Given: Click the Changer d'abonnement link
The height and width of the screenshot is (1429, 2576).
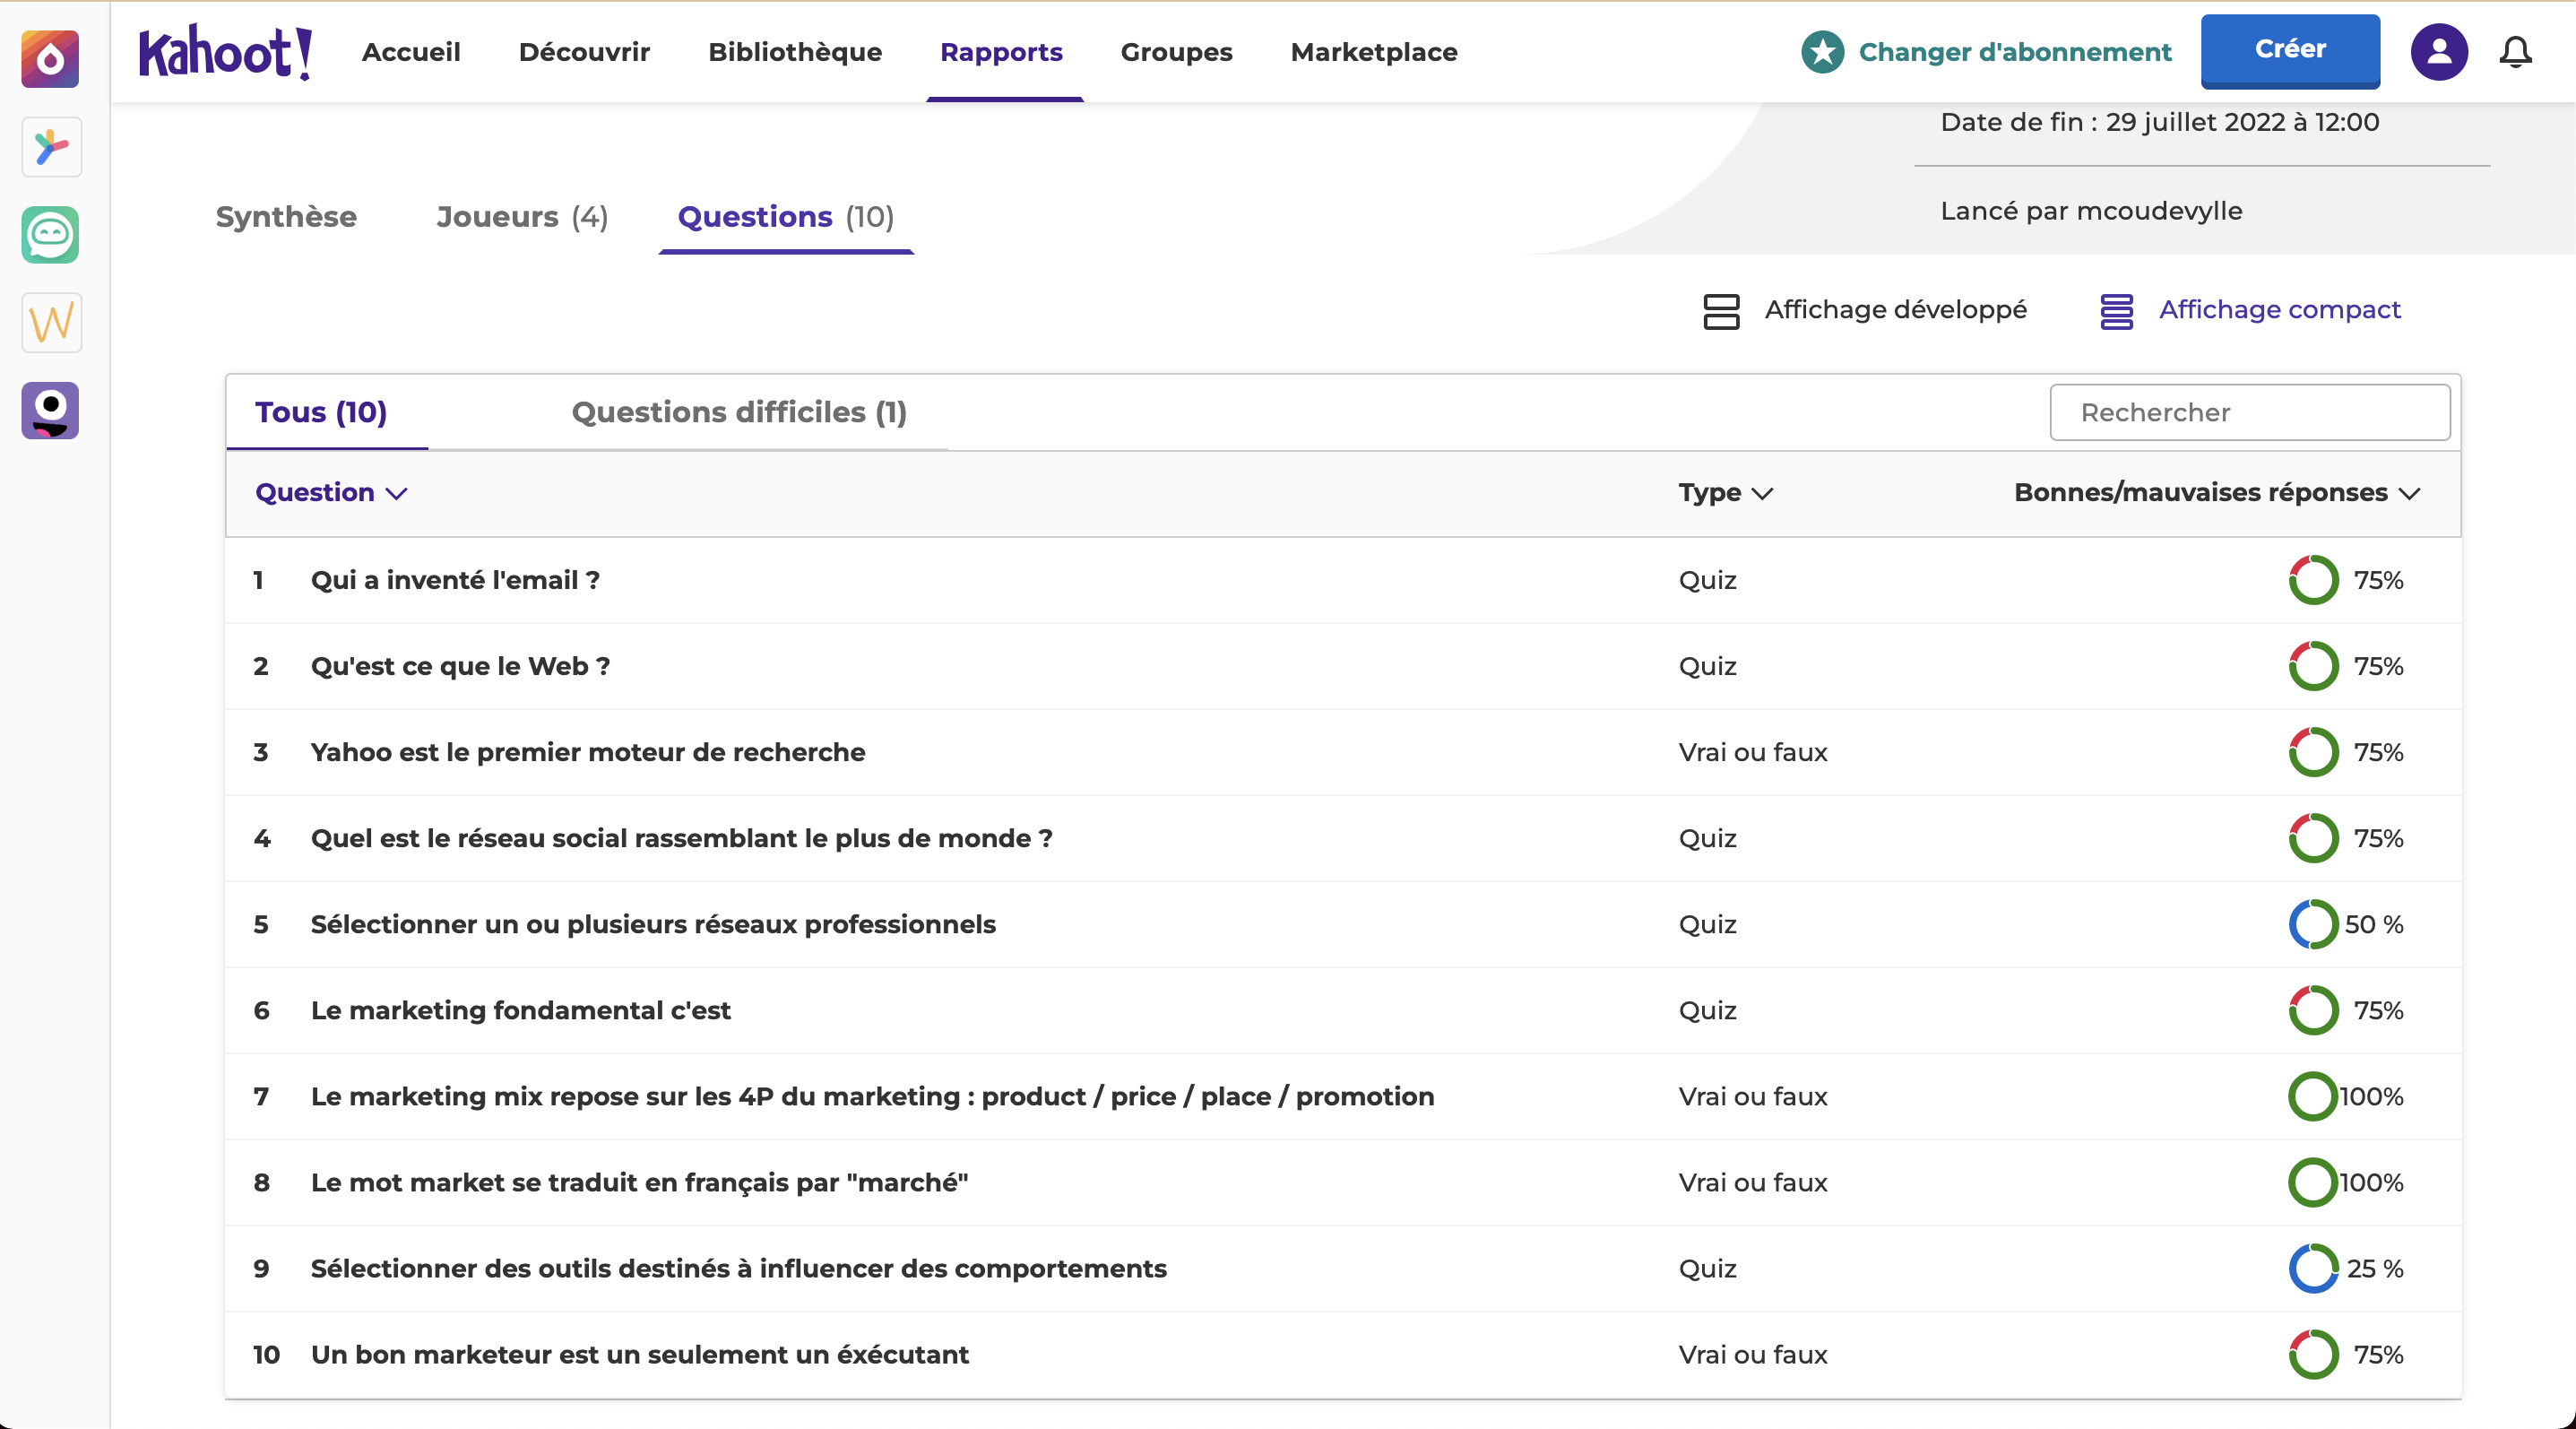Looking at the screenshot, I should click(2014, 52).
